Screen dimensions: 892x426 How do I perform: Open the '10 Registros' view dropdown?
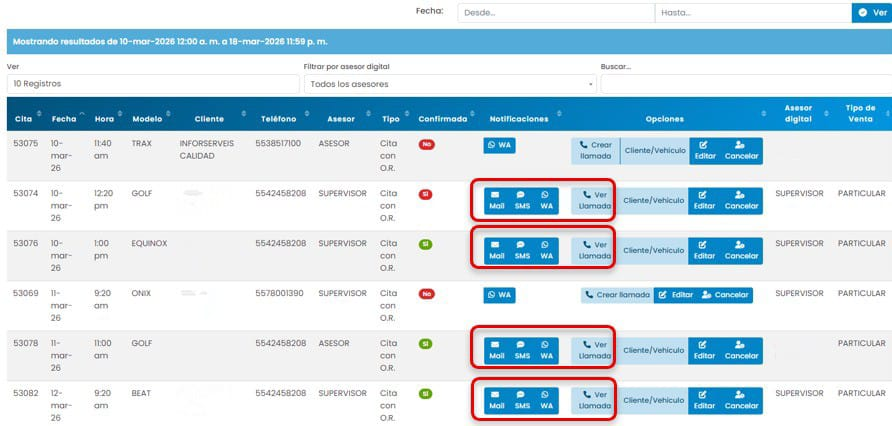click(150, 84)
